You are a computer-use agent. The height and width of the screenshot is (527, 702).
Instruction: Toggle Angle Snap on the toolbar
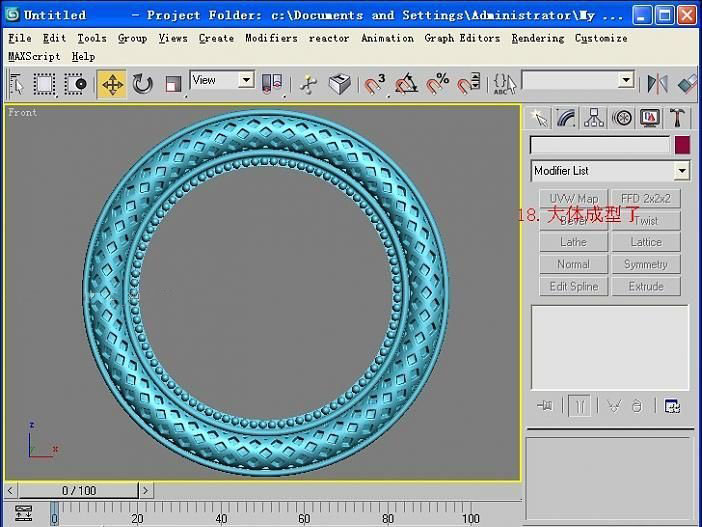406,84
